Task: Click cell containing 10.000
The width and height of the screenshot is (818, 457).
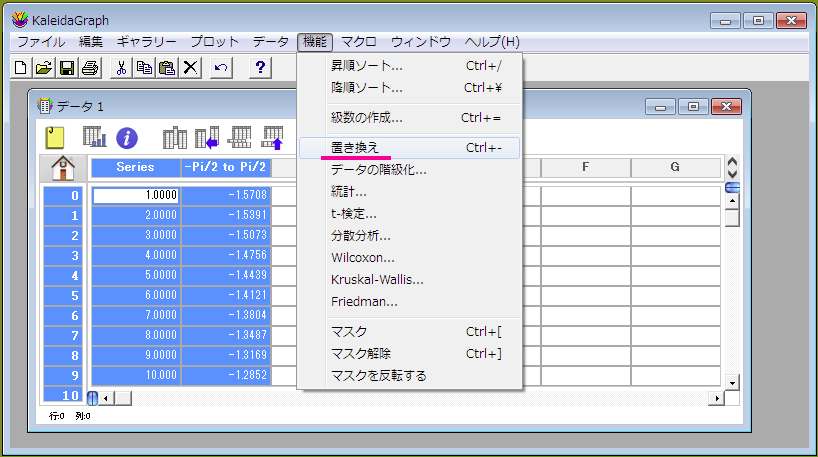Action: pos(136,375)
